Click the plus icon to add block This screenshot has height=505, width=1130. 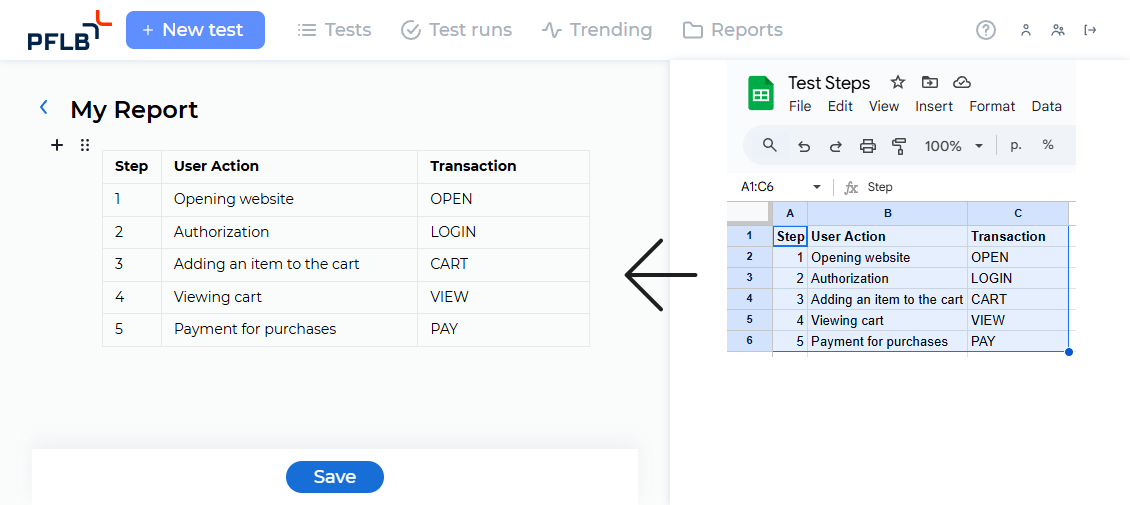(x=57, y=145)
